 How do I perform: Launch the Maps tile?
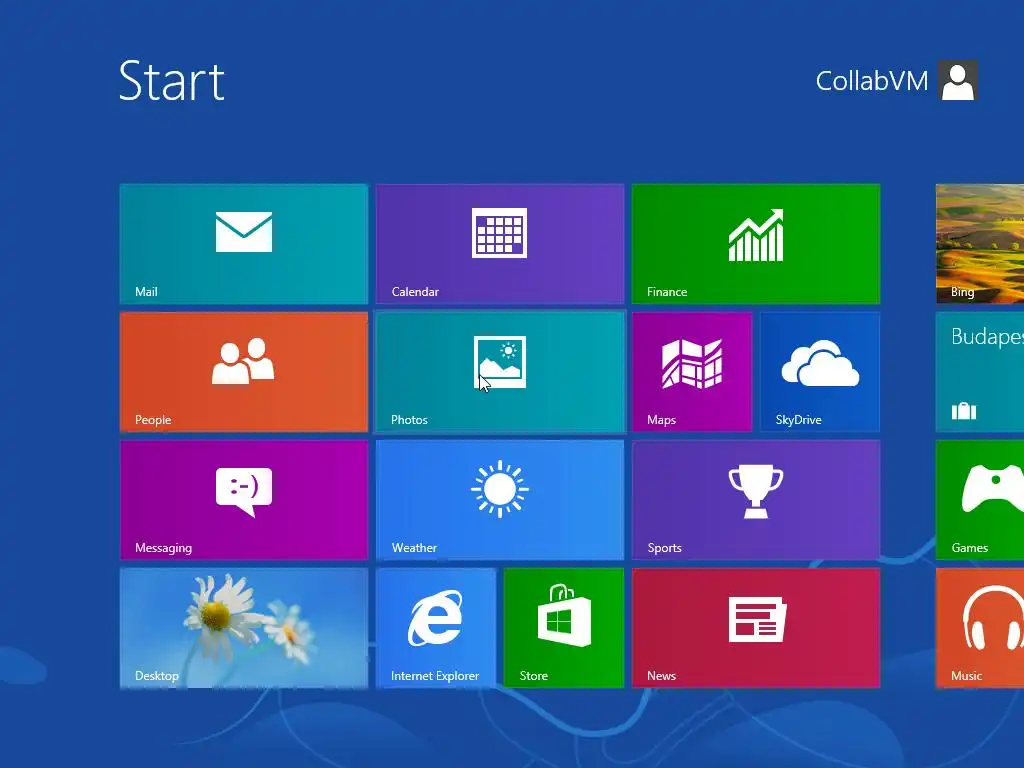692,372
